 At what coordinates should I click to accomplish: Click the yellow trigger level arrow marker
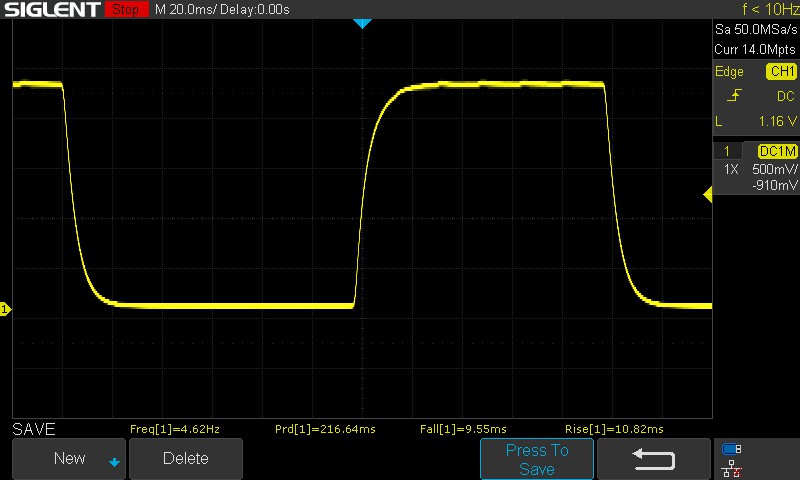[708, 194]
